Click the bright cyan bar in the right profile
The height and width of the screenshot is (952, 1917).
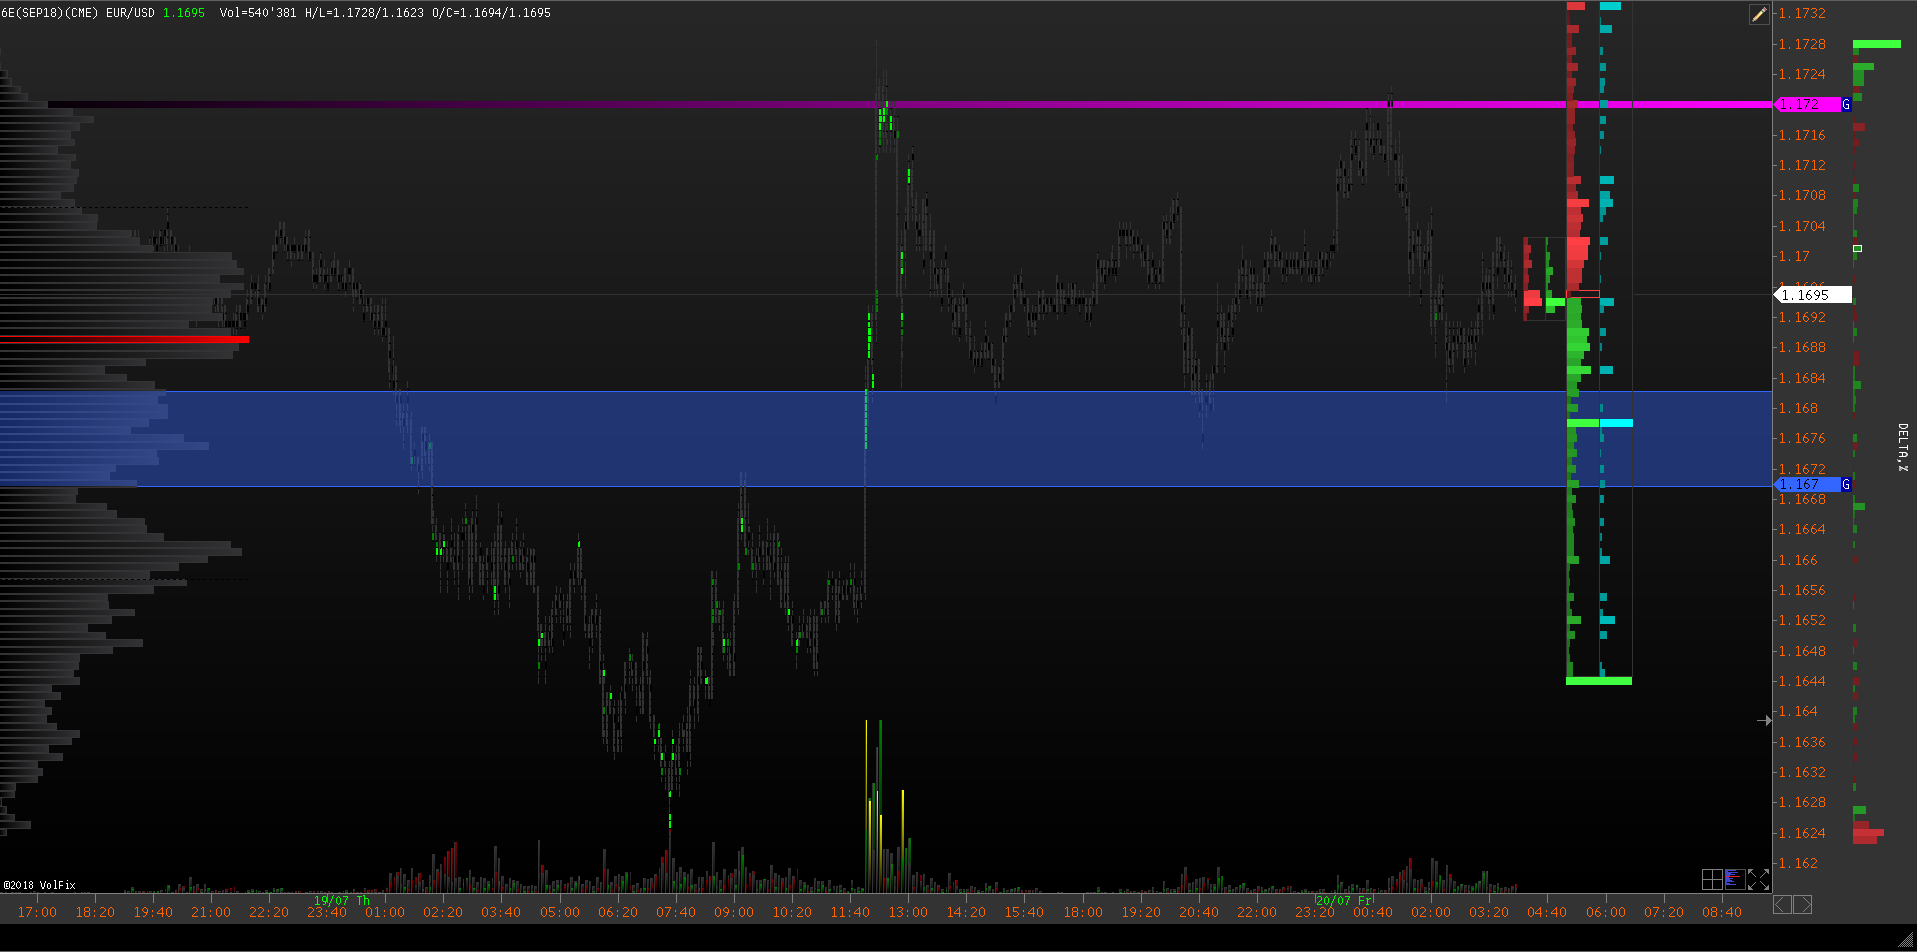(1616, 423)
